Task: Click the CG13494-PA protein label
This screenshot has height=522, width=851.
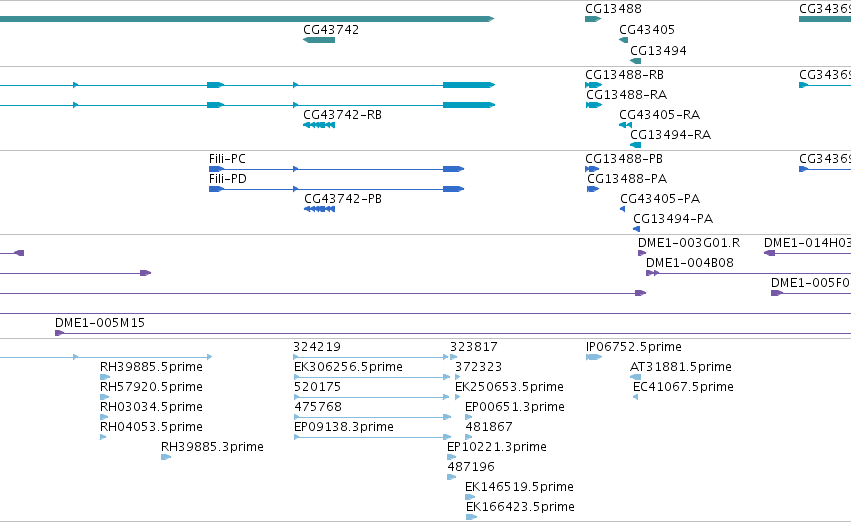Action: (x=673, y=219)
